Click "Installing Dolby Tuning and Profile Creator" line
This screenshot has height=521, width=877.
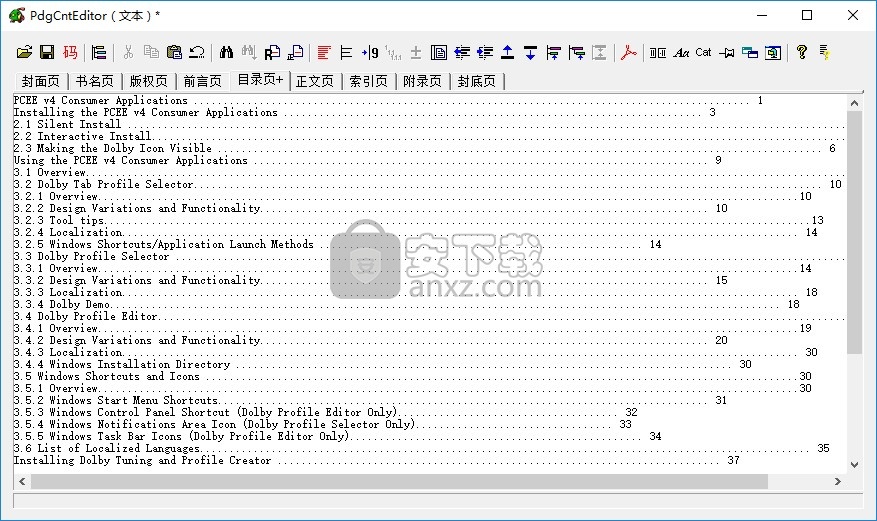(x=376, y=461)
